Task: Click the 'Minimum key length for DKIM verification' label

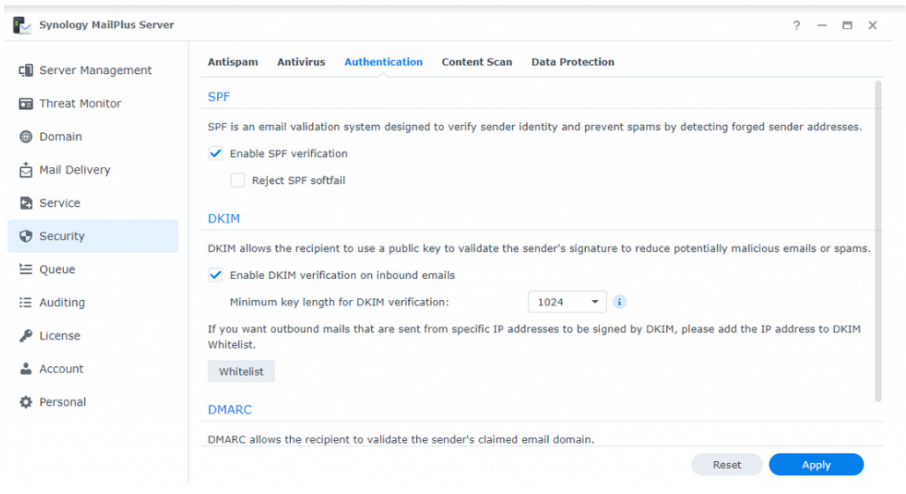Action: click(339, 302)
